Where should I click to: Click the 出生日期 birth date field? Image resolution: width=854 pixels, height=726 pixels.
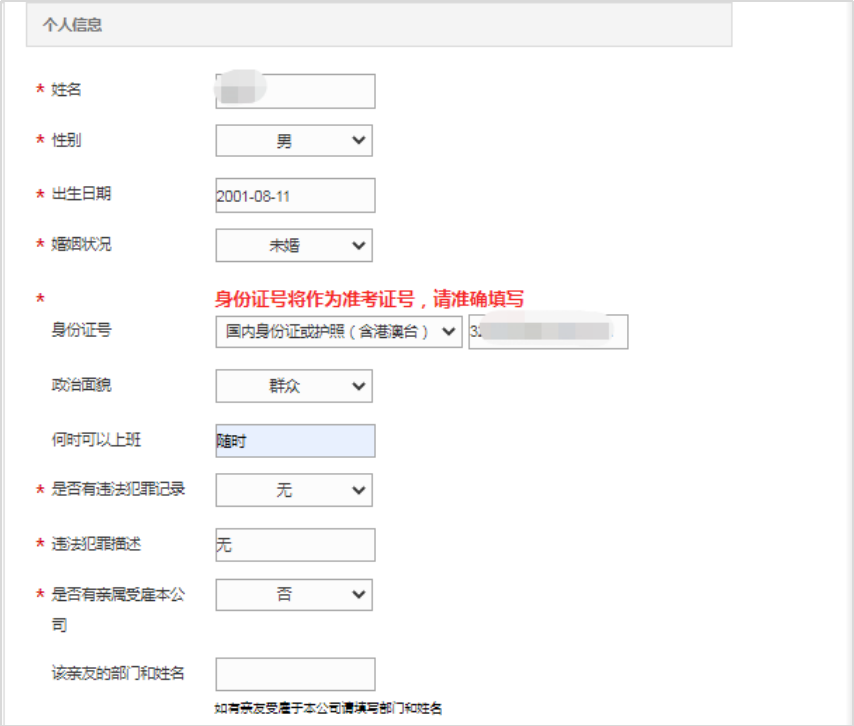tap(295, 196)
